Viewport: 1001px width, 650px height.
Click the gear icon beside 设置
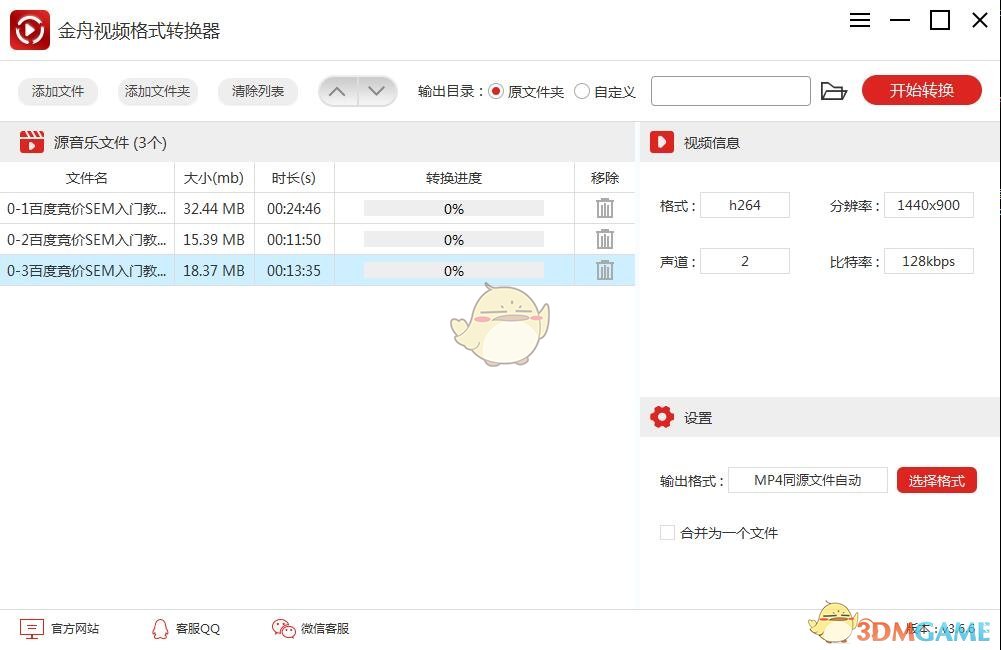(x=662, y=417)
